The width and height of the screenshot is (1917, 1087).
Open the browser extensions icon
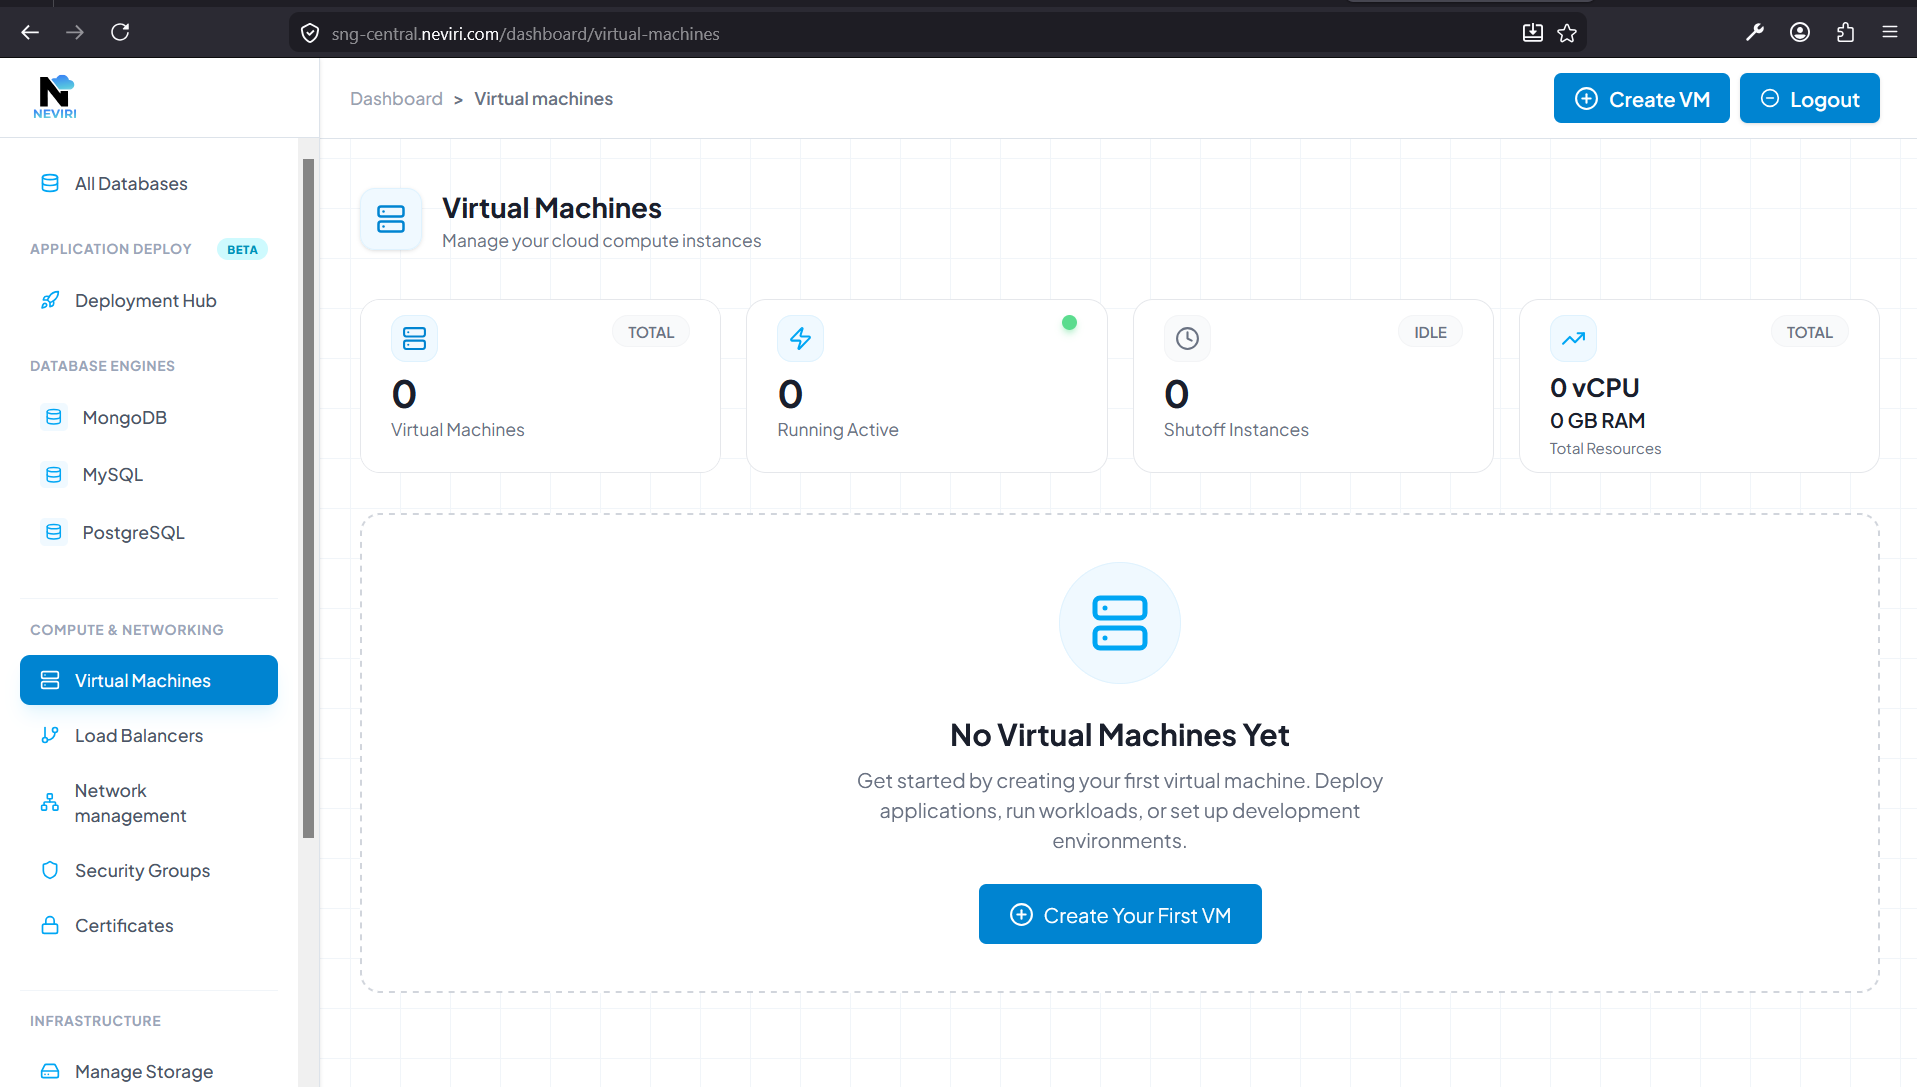click(x=1845, y=32)
